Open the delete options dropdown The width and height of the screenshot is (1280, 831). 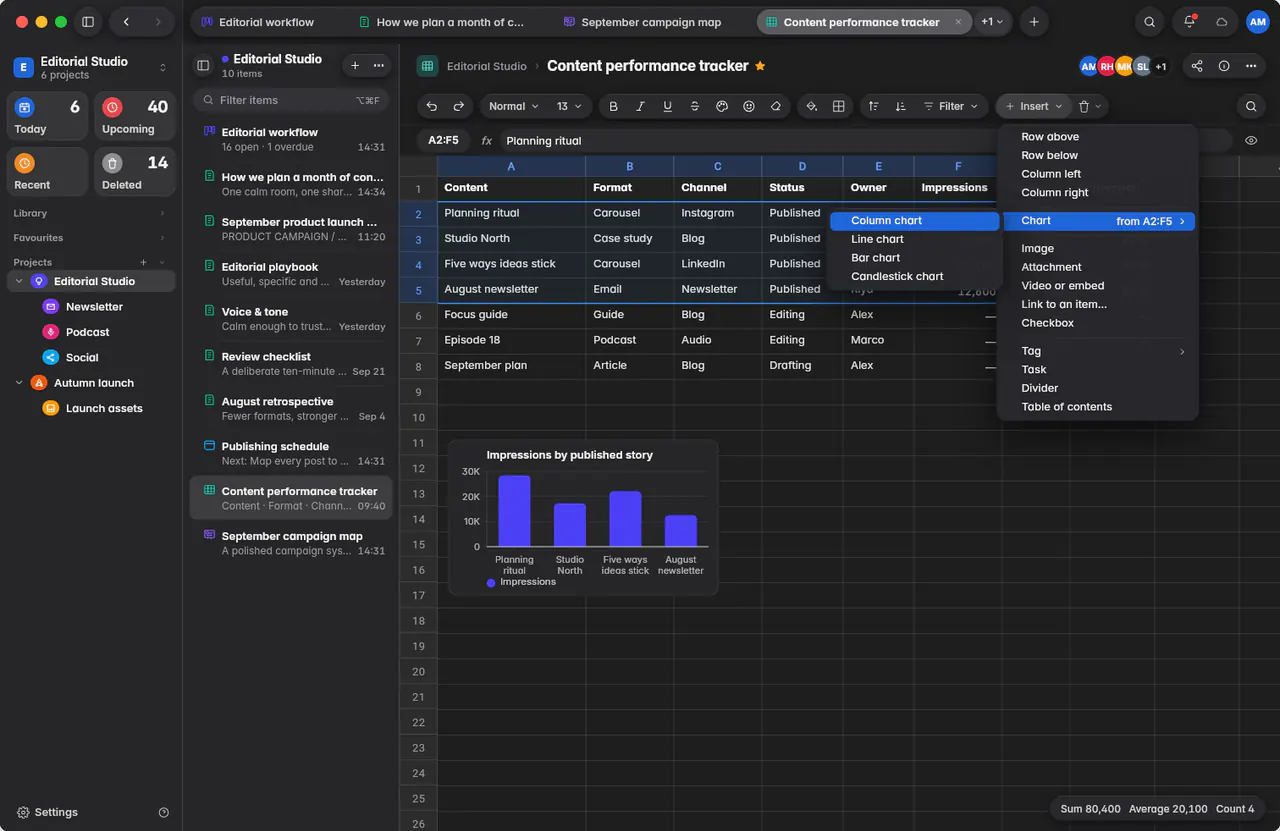click(1090, 106)
